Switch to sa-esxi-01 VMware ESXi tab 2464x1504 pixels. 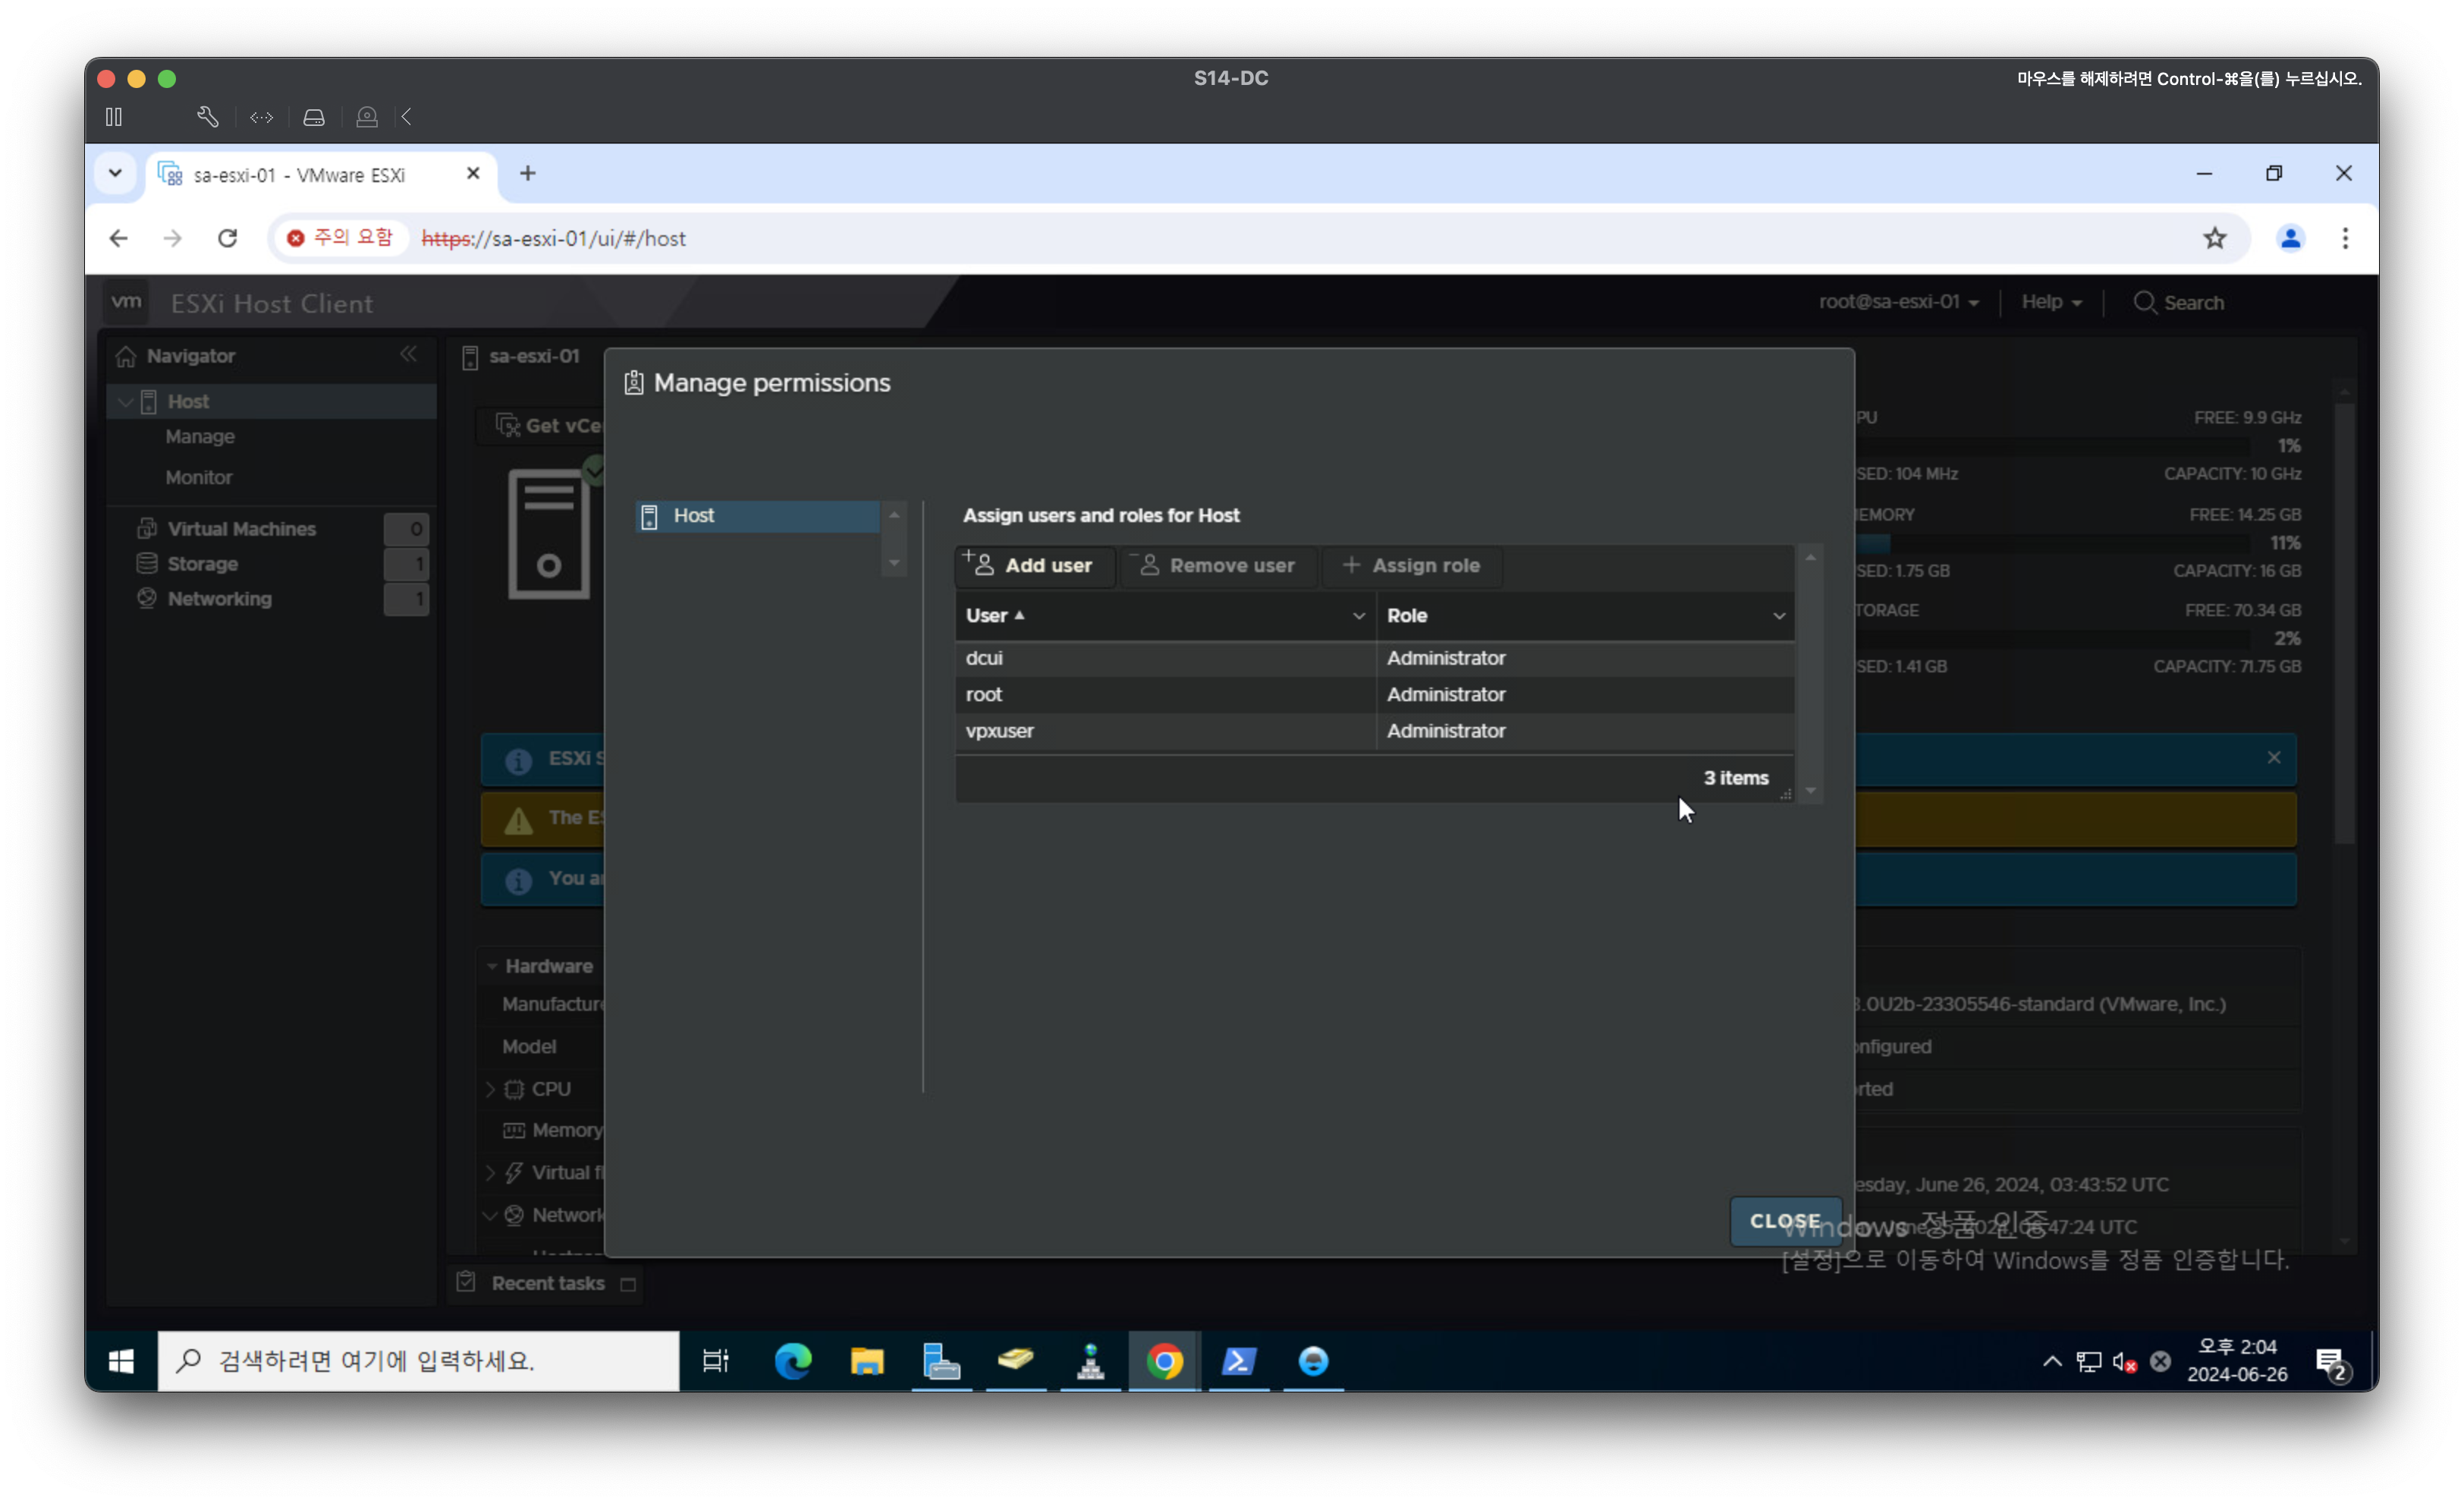click(x=300, y=175)
